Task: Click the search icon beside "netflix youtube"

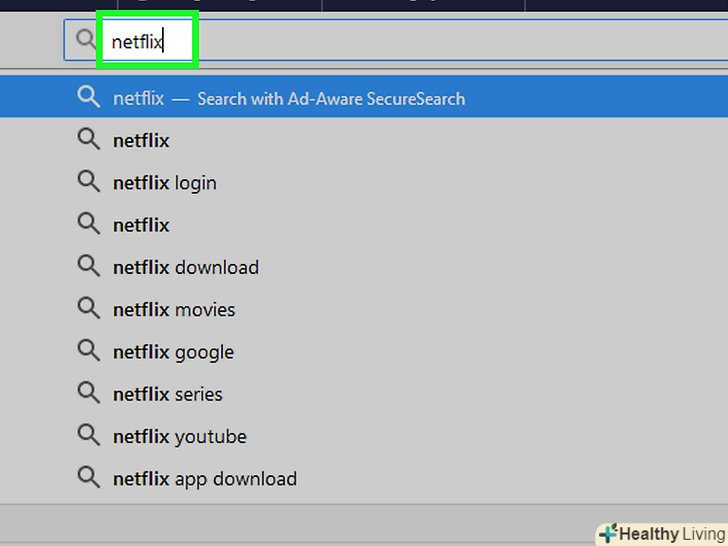Action: pos(89,435)
